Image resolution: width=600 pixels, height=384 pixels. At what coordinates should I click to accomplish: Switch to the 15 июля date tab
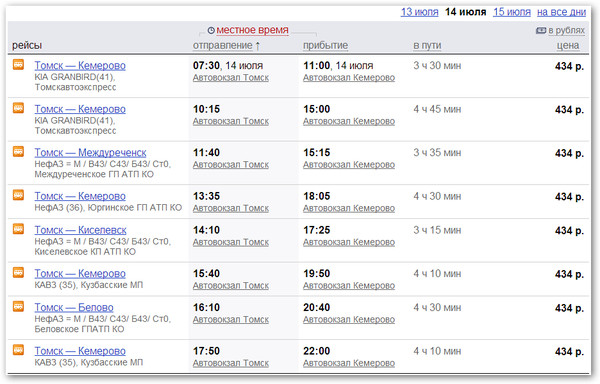[512, 12]
